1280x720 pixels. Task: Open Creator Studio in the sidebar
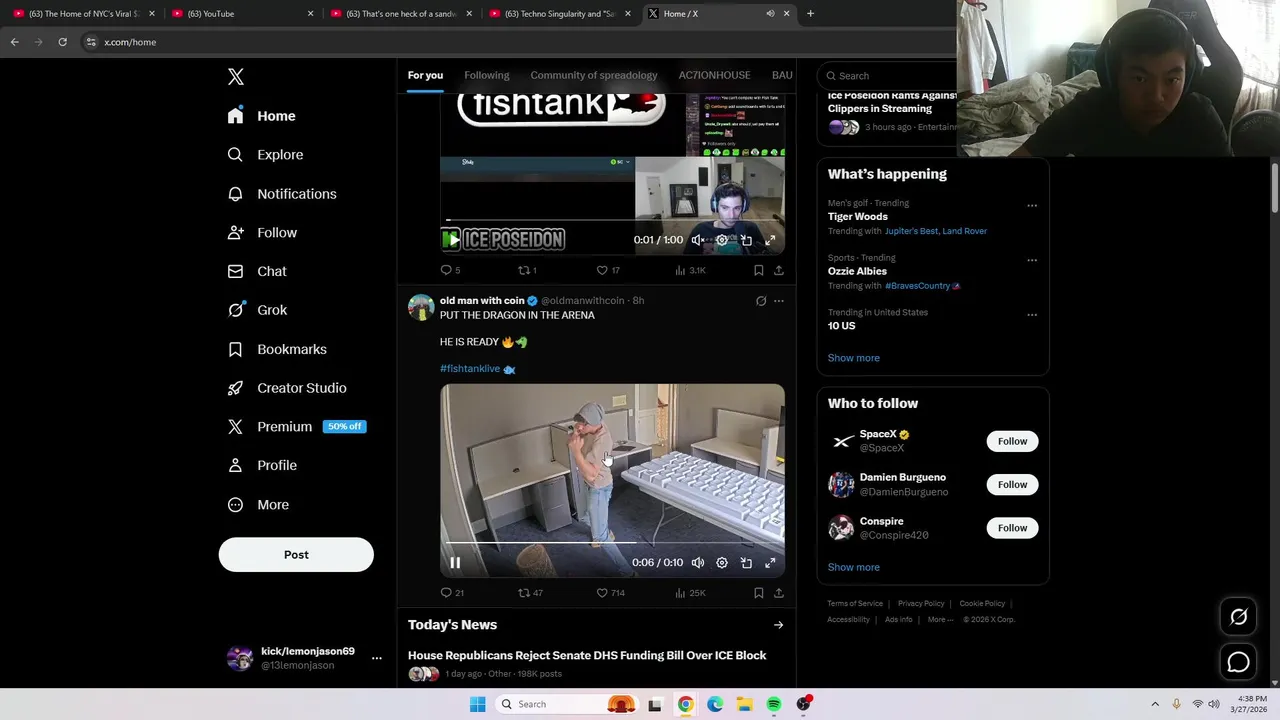click(287, 388)
